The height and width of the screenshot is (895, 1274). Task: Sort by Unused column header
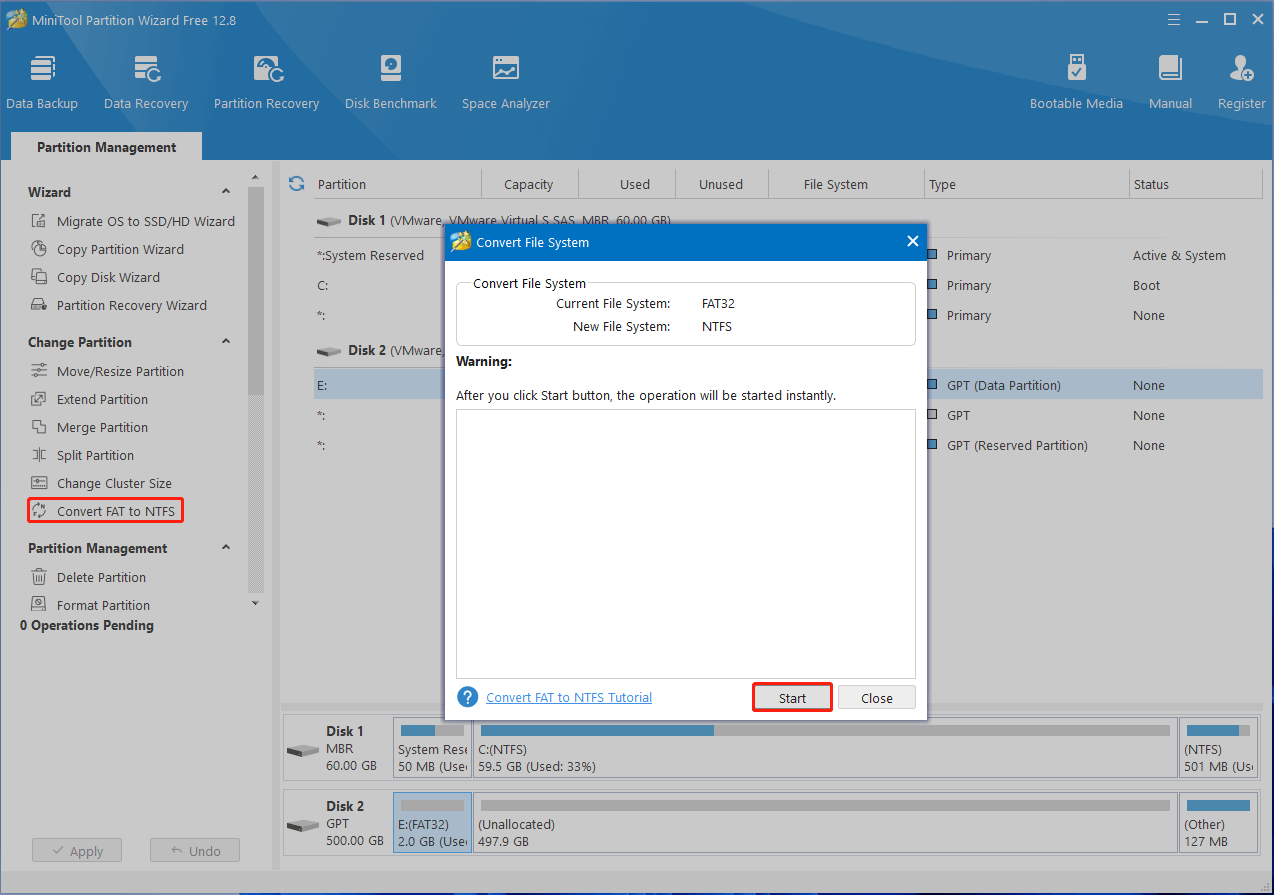(x=721, y=184)
